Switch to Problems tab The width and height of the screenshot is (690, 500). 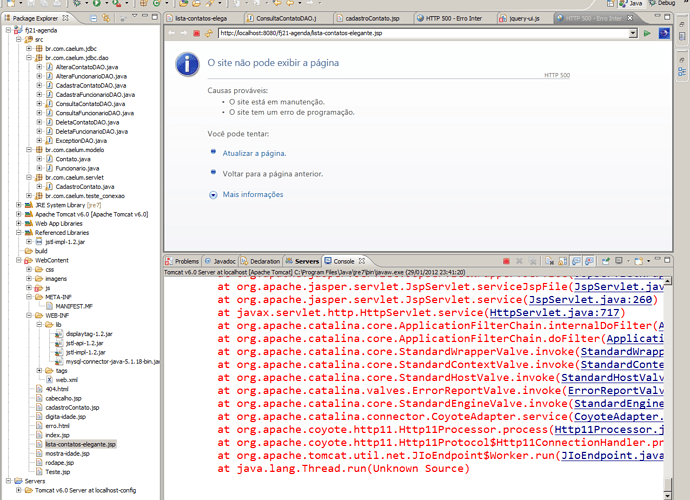coord(182,261)
